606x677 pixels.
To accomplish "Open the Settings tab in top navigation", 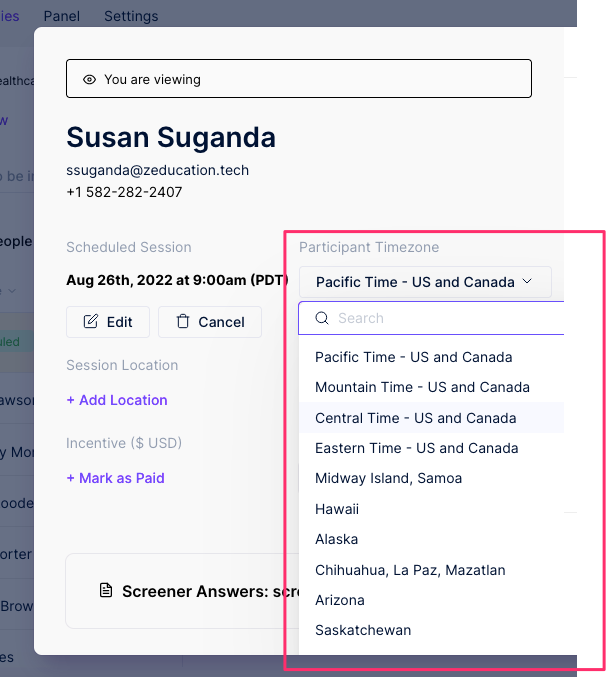I will pyautogui.click(x=131, y=16).
